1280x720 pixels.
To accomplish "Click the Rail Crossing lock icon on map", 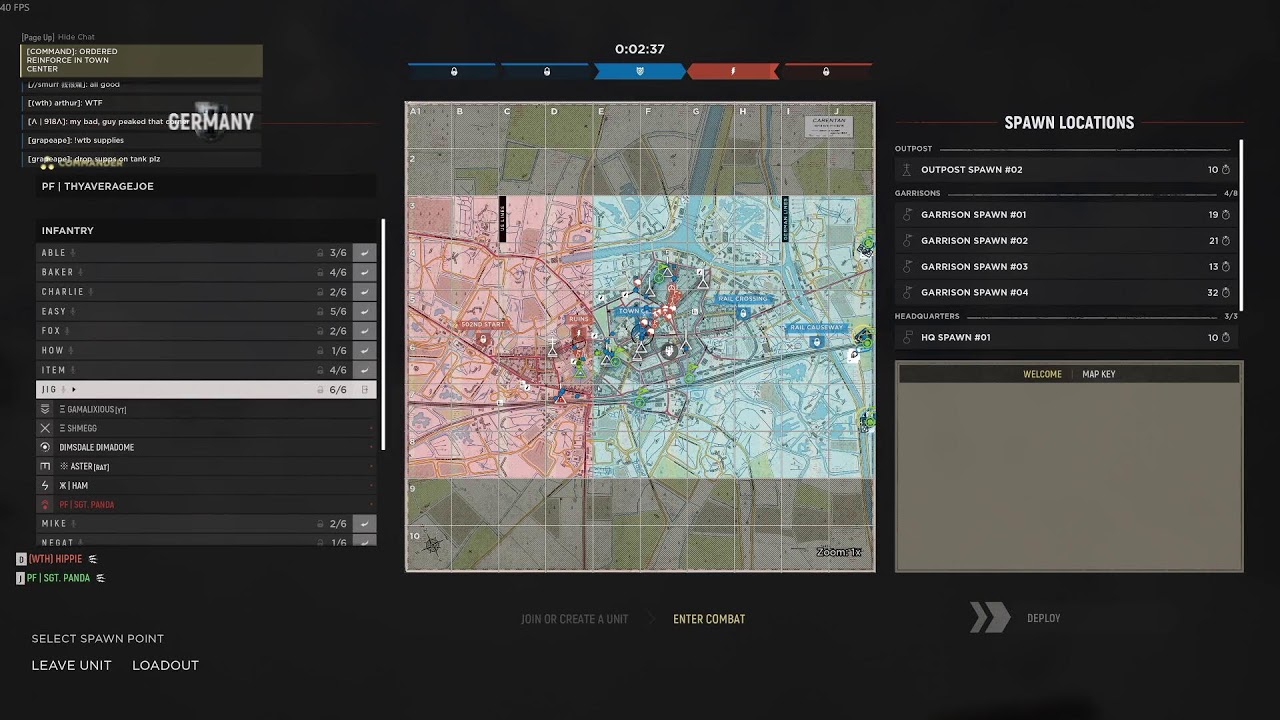I will [743, 313].
